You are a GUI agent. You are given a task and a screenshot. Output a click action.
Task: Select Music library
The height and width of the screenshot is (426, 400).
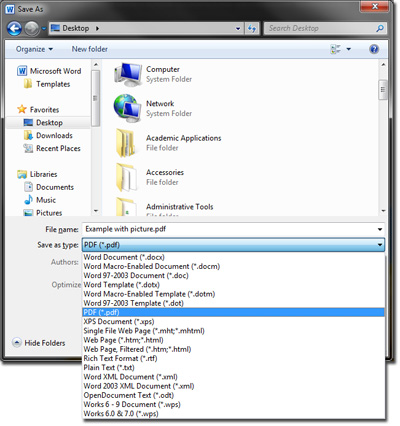click(x=40, y=200)
